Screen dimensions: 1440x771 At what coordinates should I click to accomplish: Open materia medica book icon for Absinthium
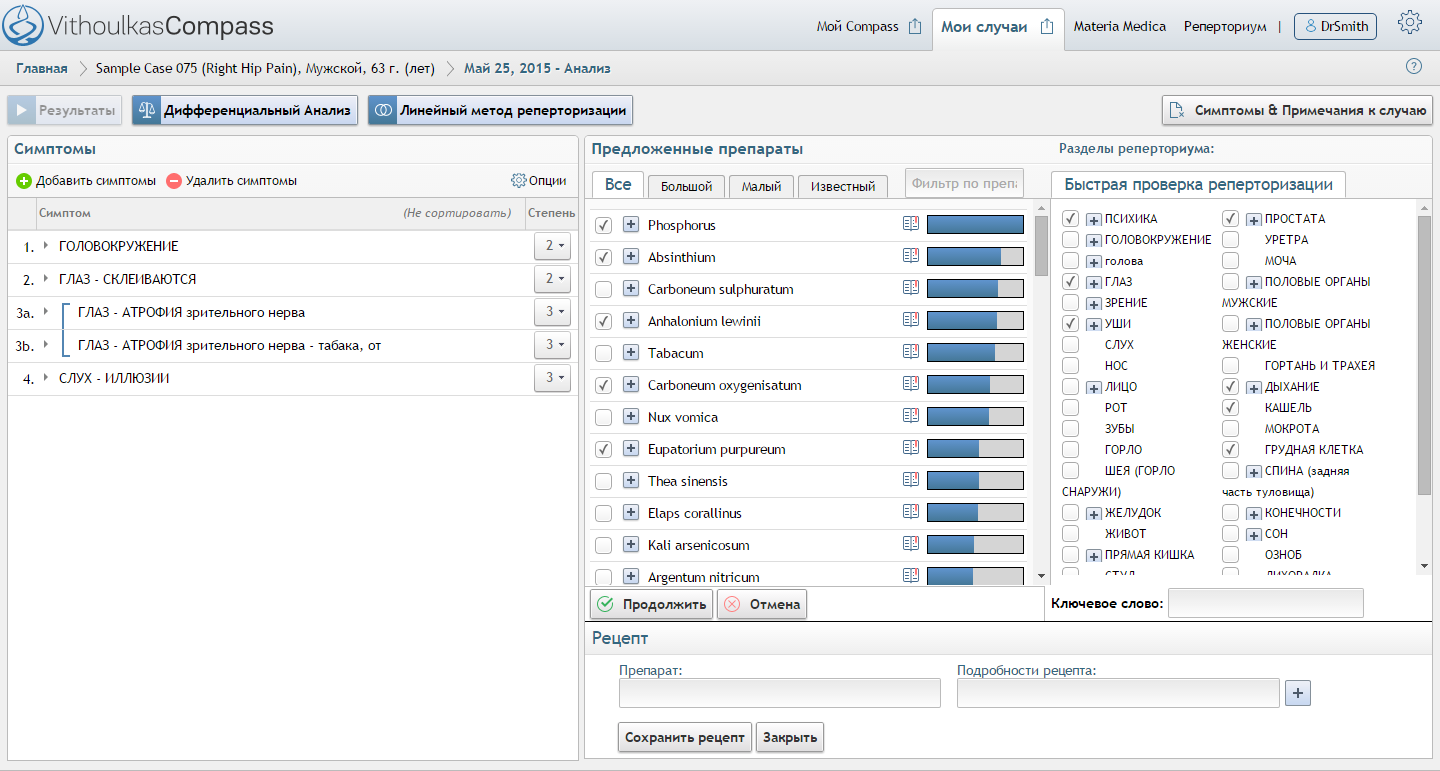pyautogui.click(x=910, y=256)
